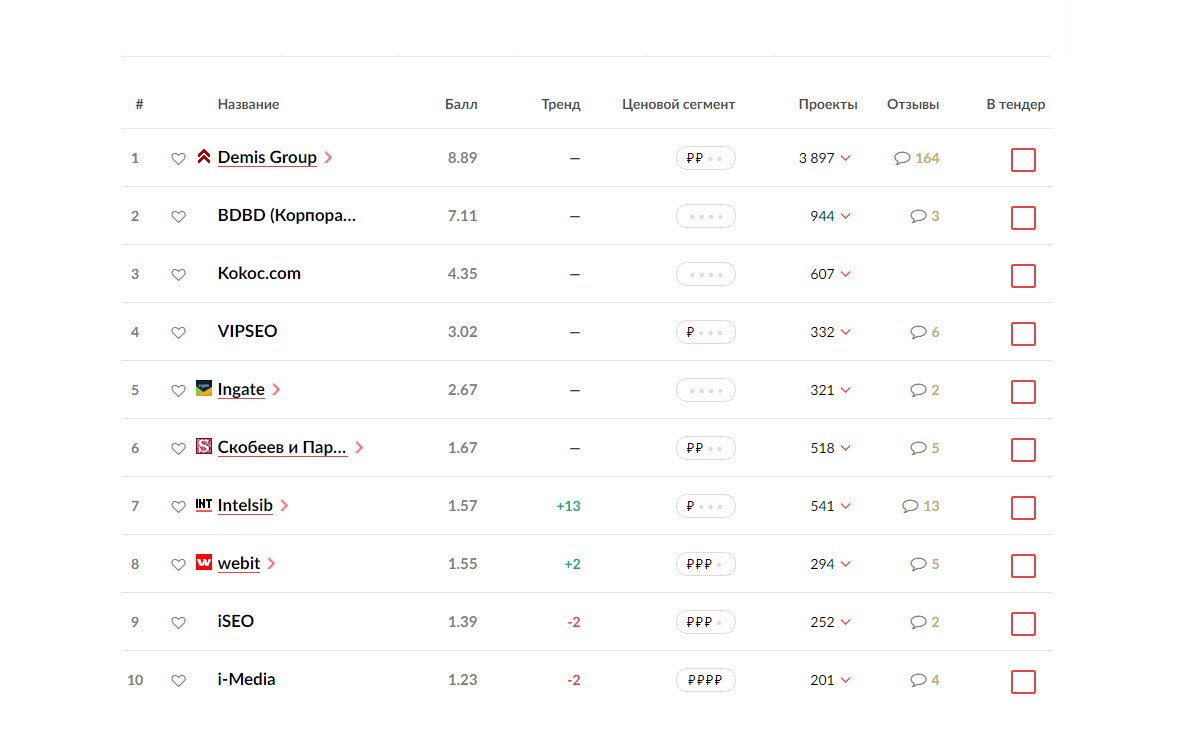
Task: Click the webit red logo icon
Action: click(x=204, y=562)
